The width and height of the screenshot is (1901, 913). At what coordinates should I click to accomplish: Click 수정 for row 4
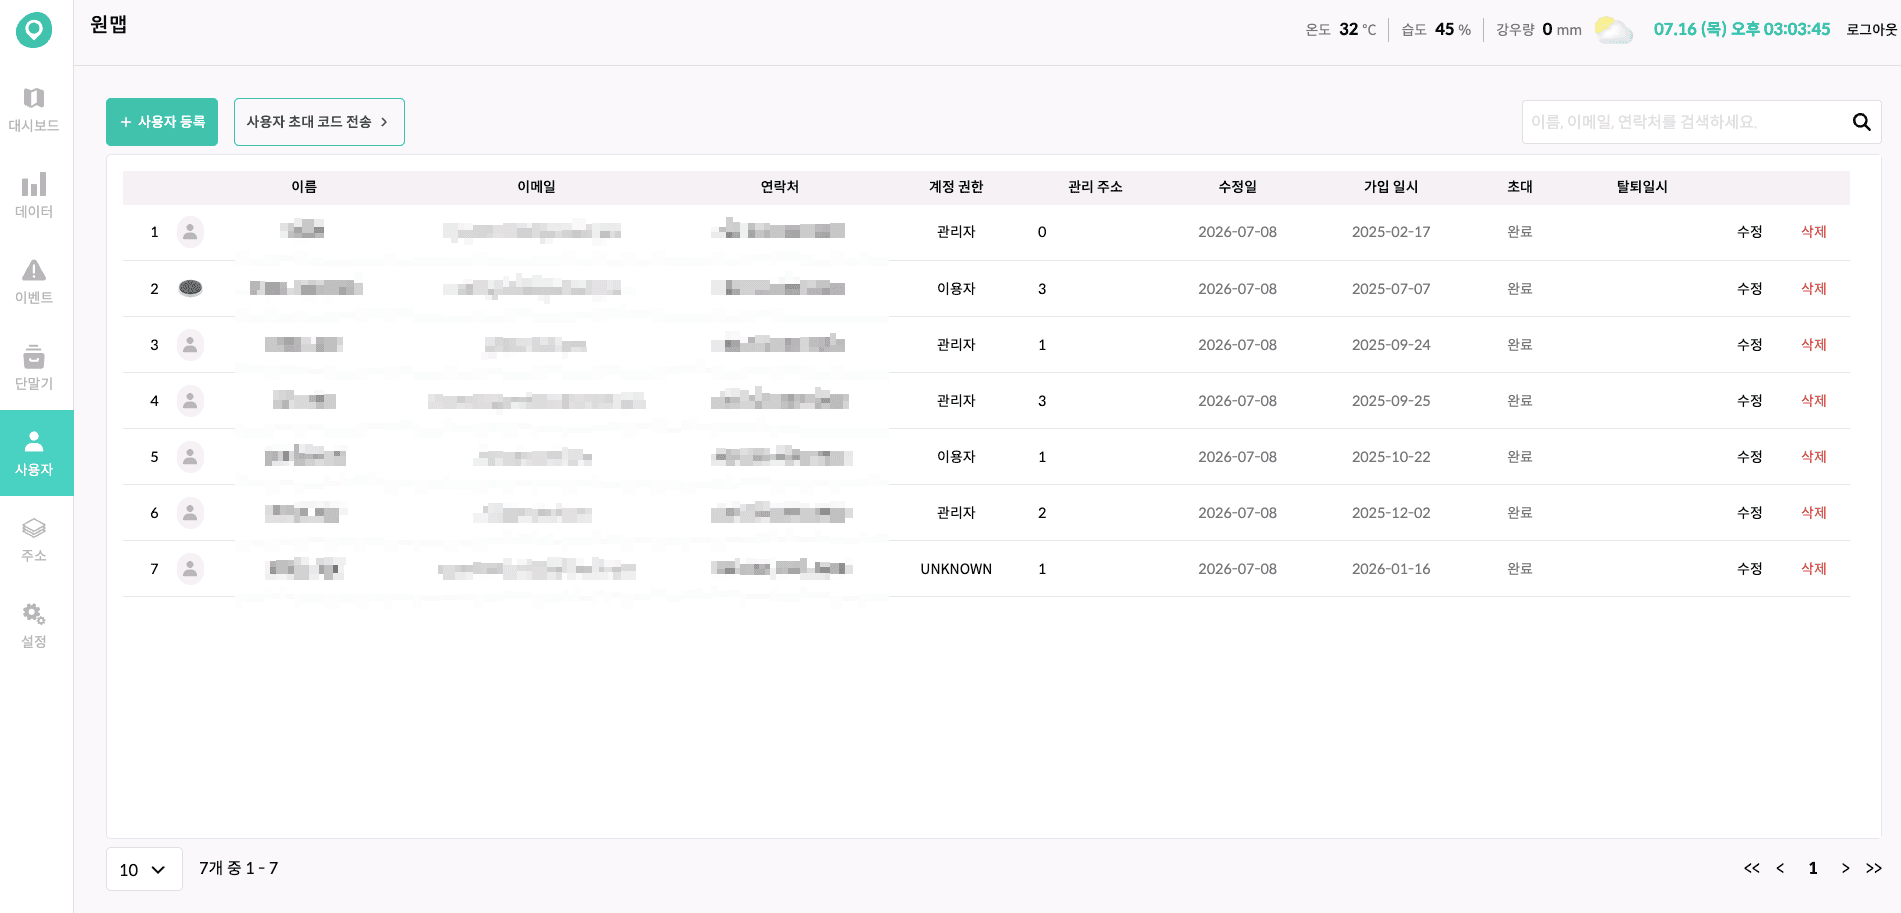coord(1749,401)
